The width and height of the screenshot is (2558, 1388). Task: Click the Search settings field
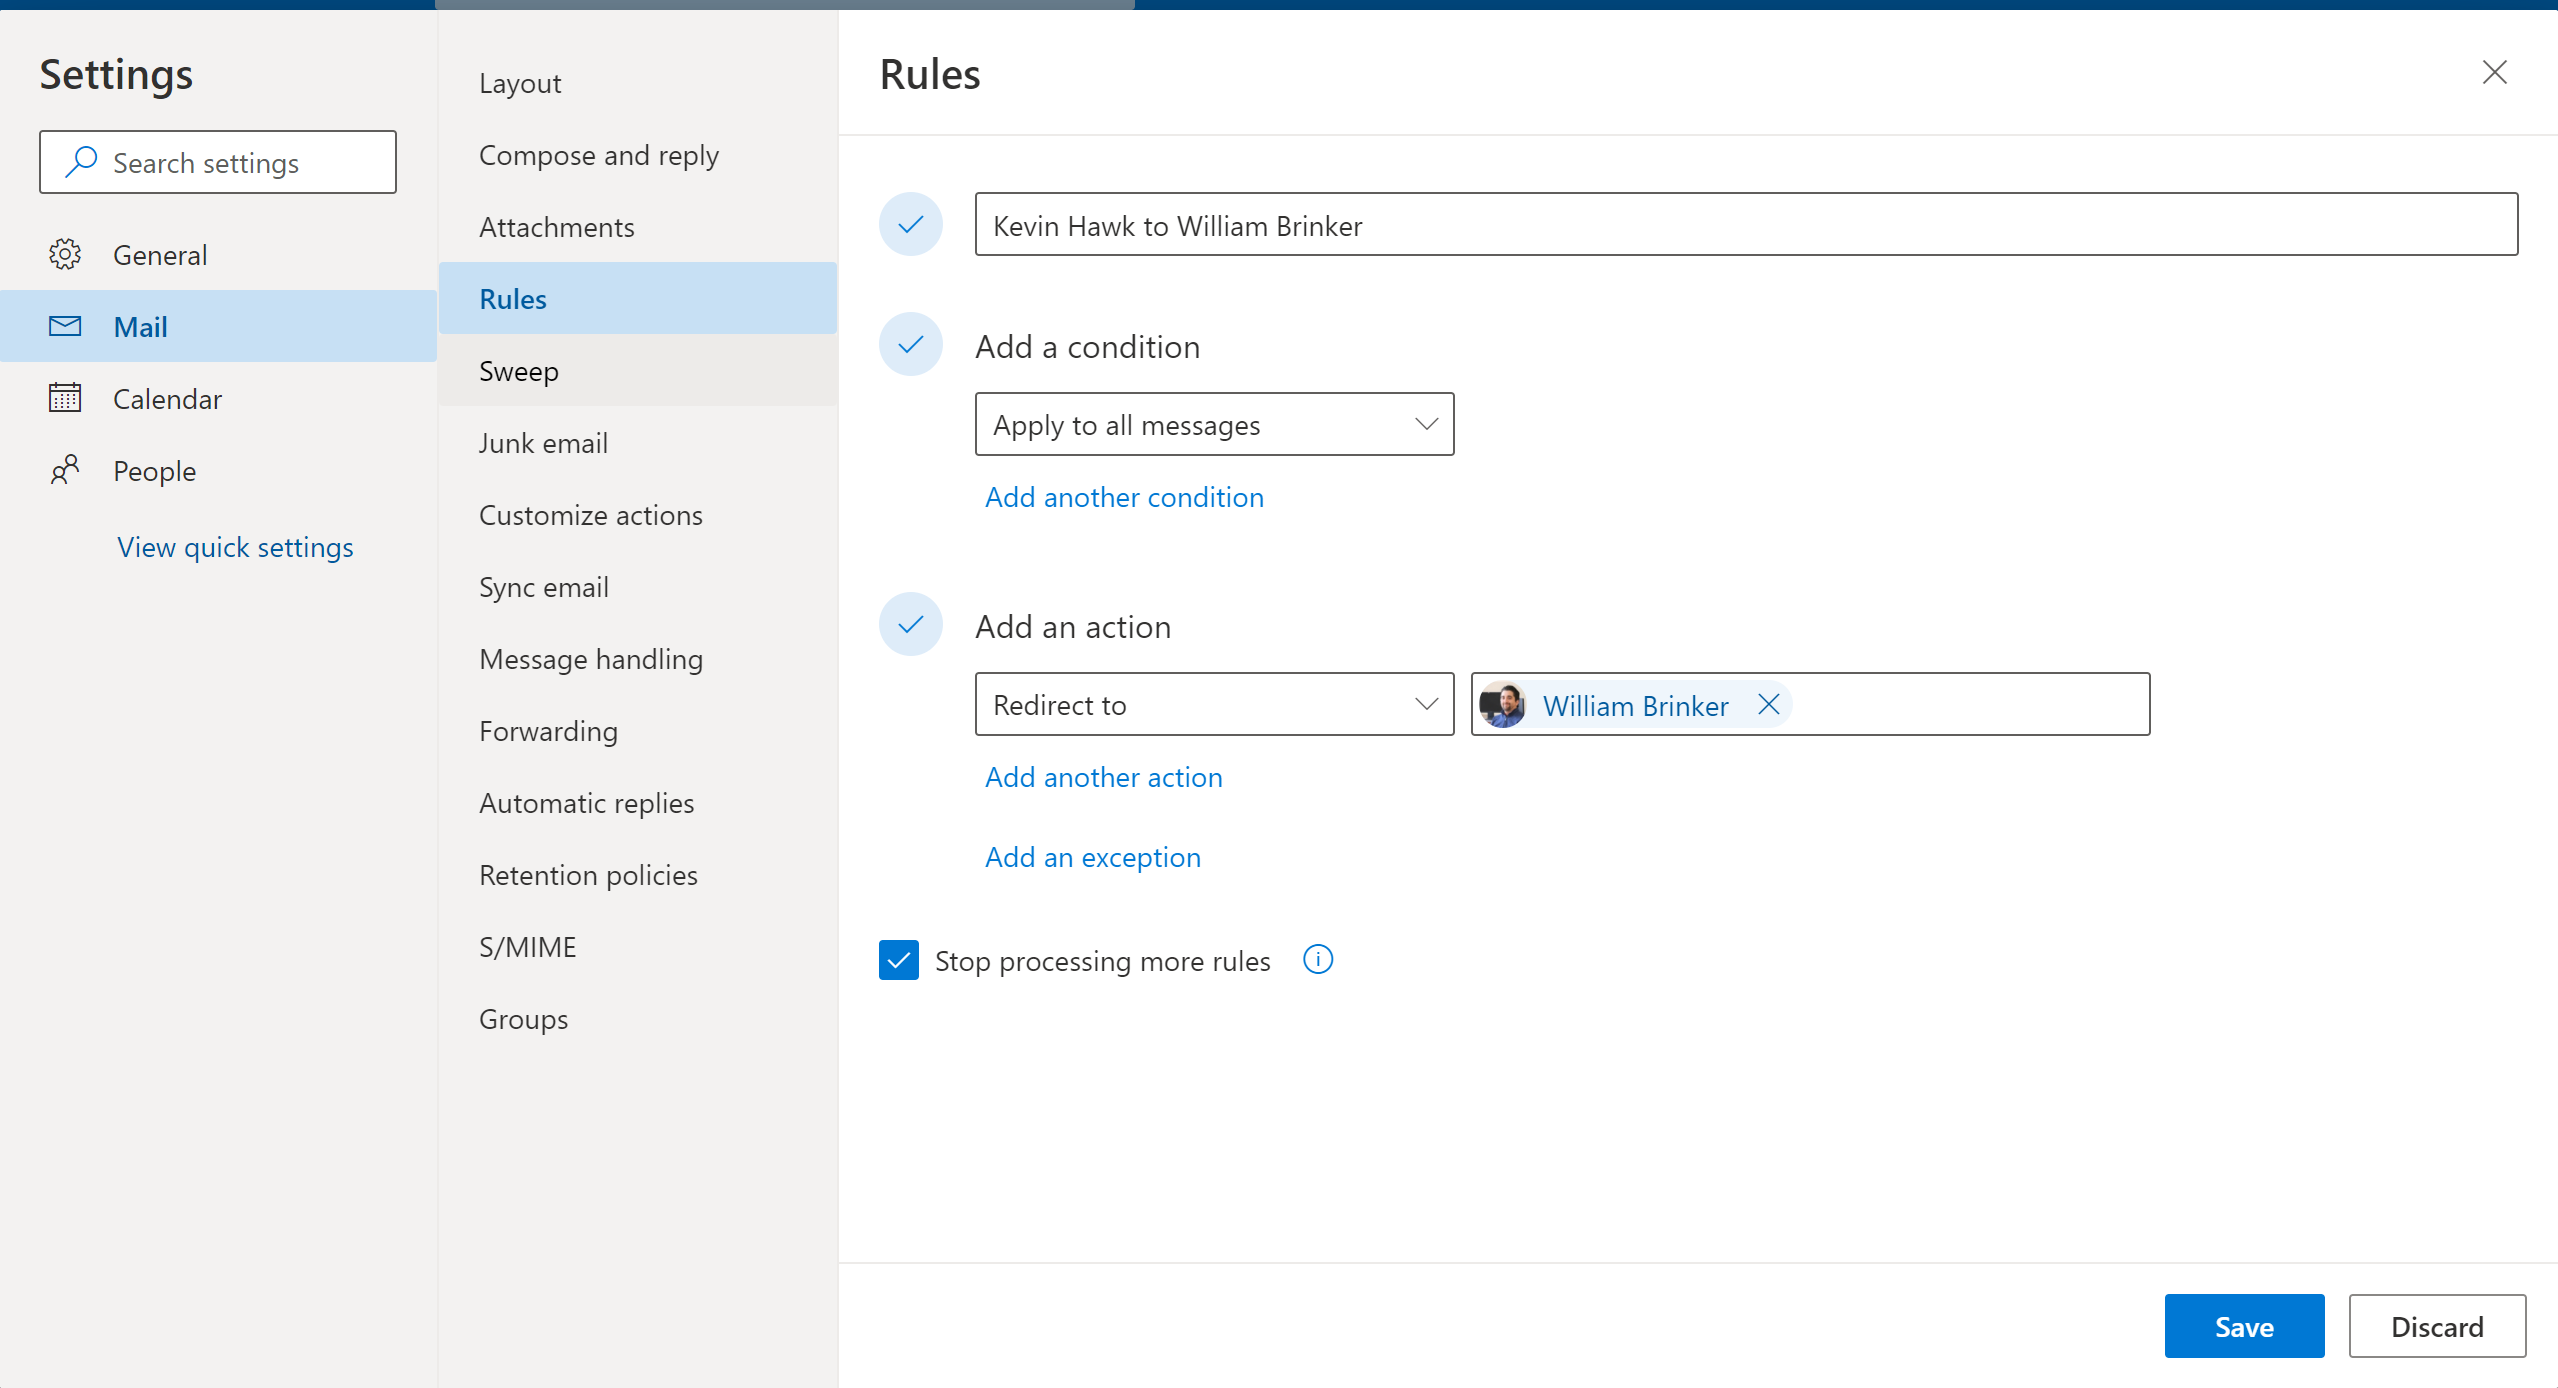tap(218, 162)
